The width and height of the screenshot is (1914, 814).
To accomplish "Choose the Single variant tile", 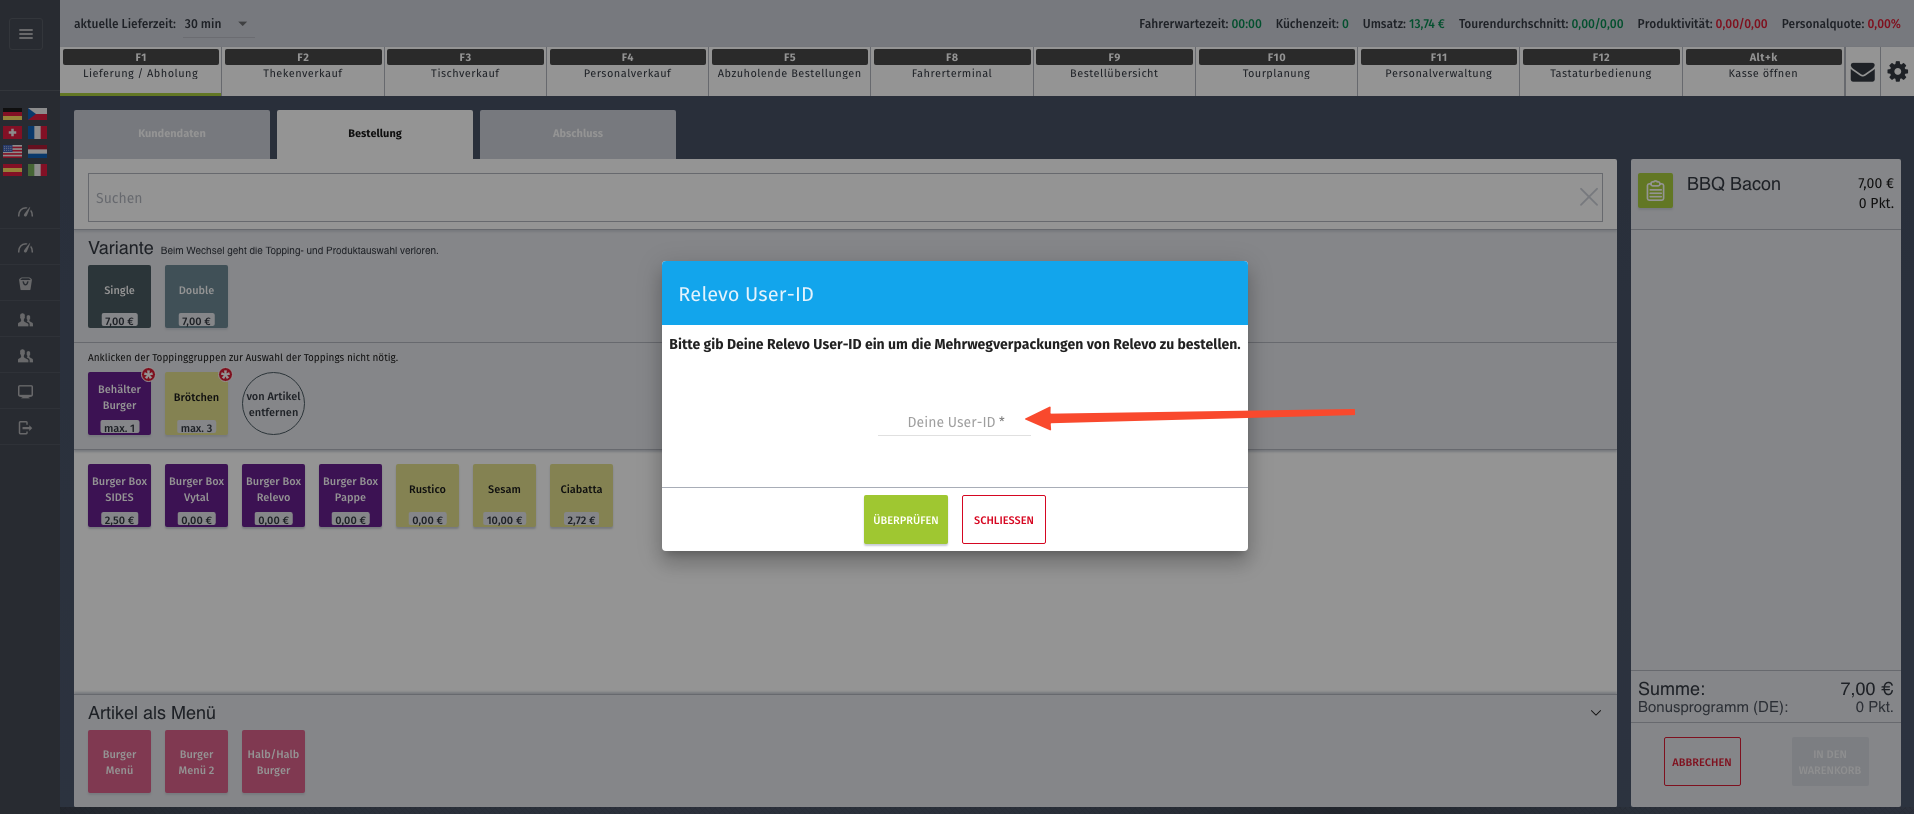I will pyautogui.click(x=119, y=297).
